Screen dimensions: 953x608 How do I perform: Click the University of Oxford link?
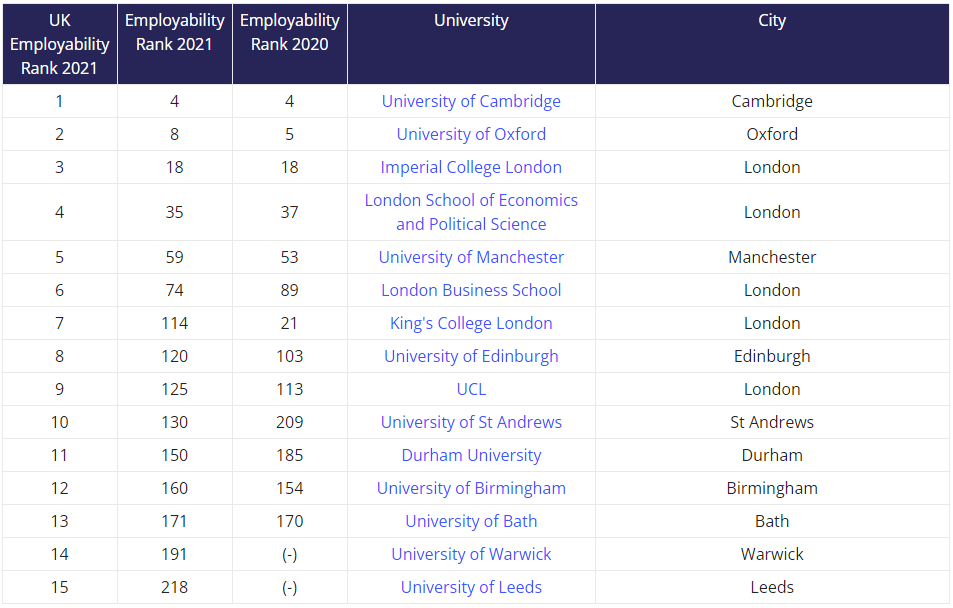click(x=471, y=134)
